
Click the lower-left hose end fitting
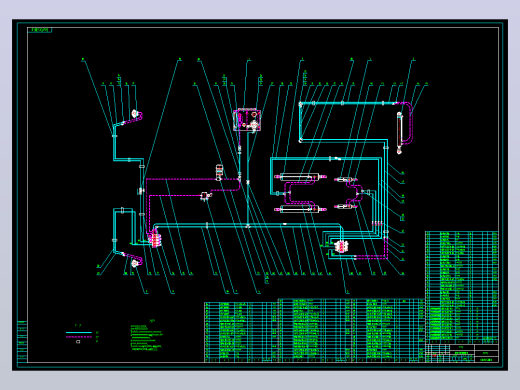[135, 263]
